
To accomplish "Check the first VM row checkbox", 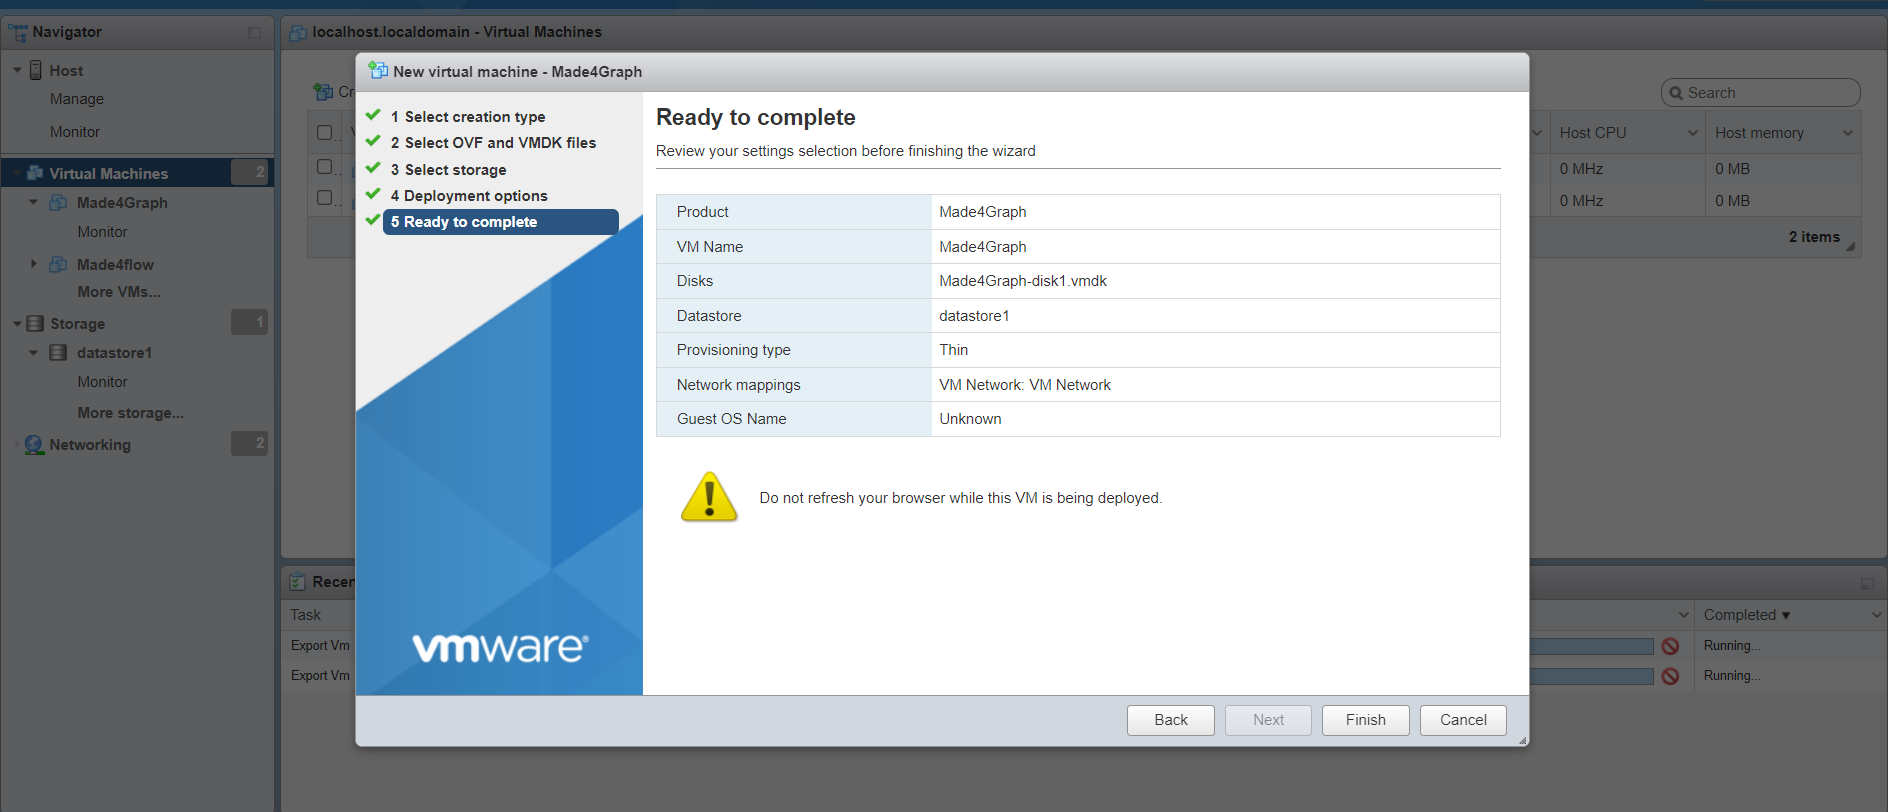I will 324,167.
